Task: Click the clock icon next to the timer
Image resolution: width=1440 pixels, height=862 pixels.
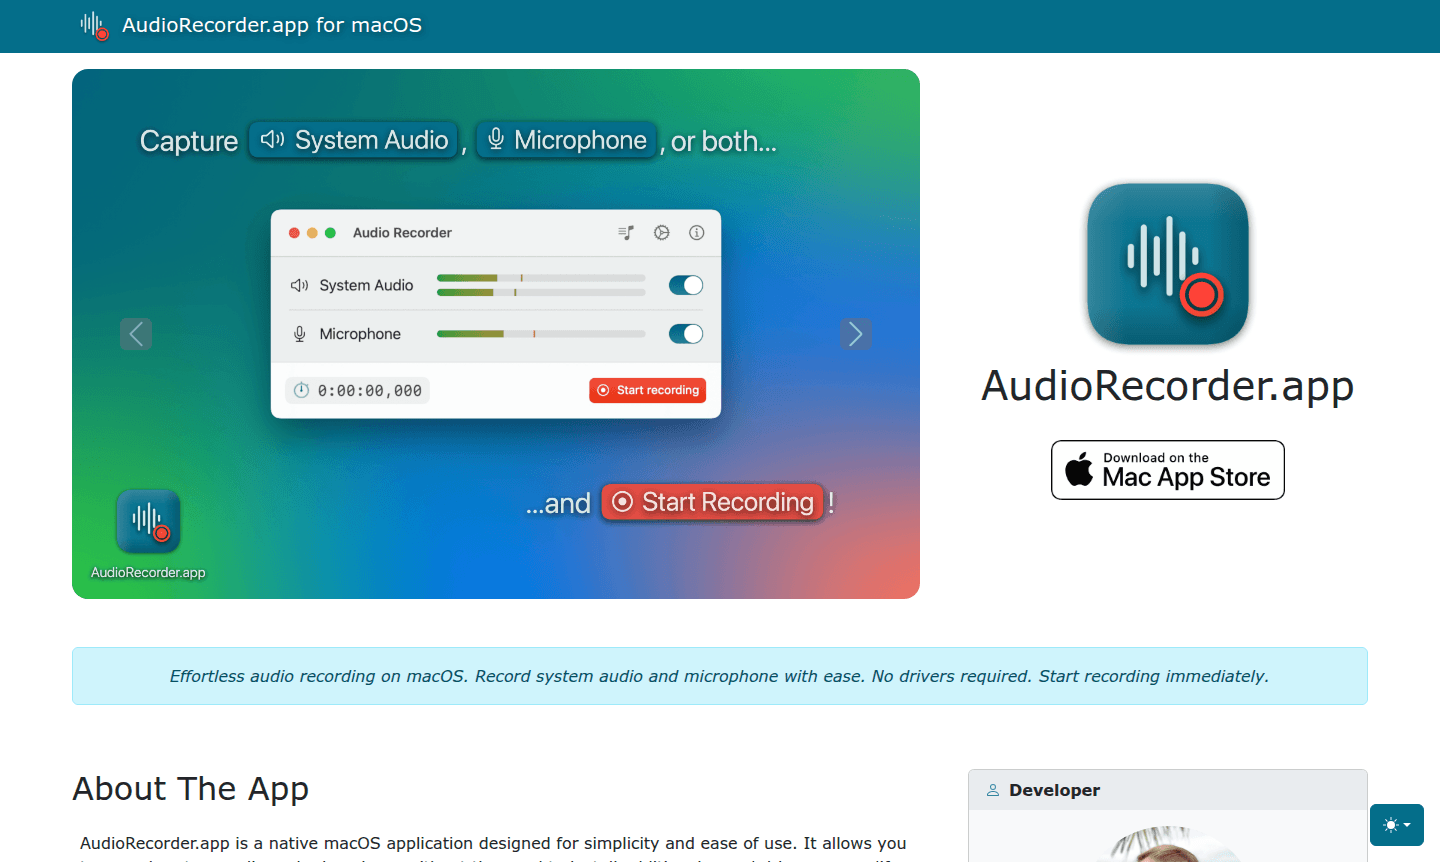Action: (x=301, y=390)
